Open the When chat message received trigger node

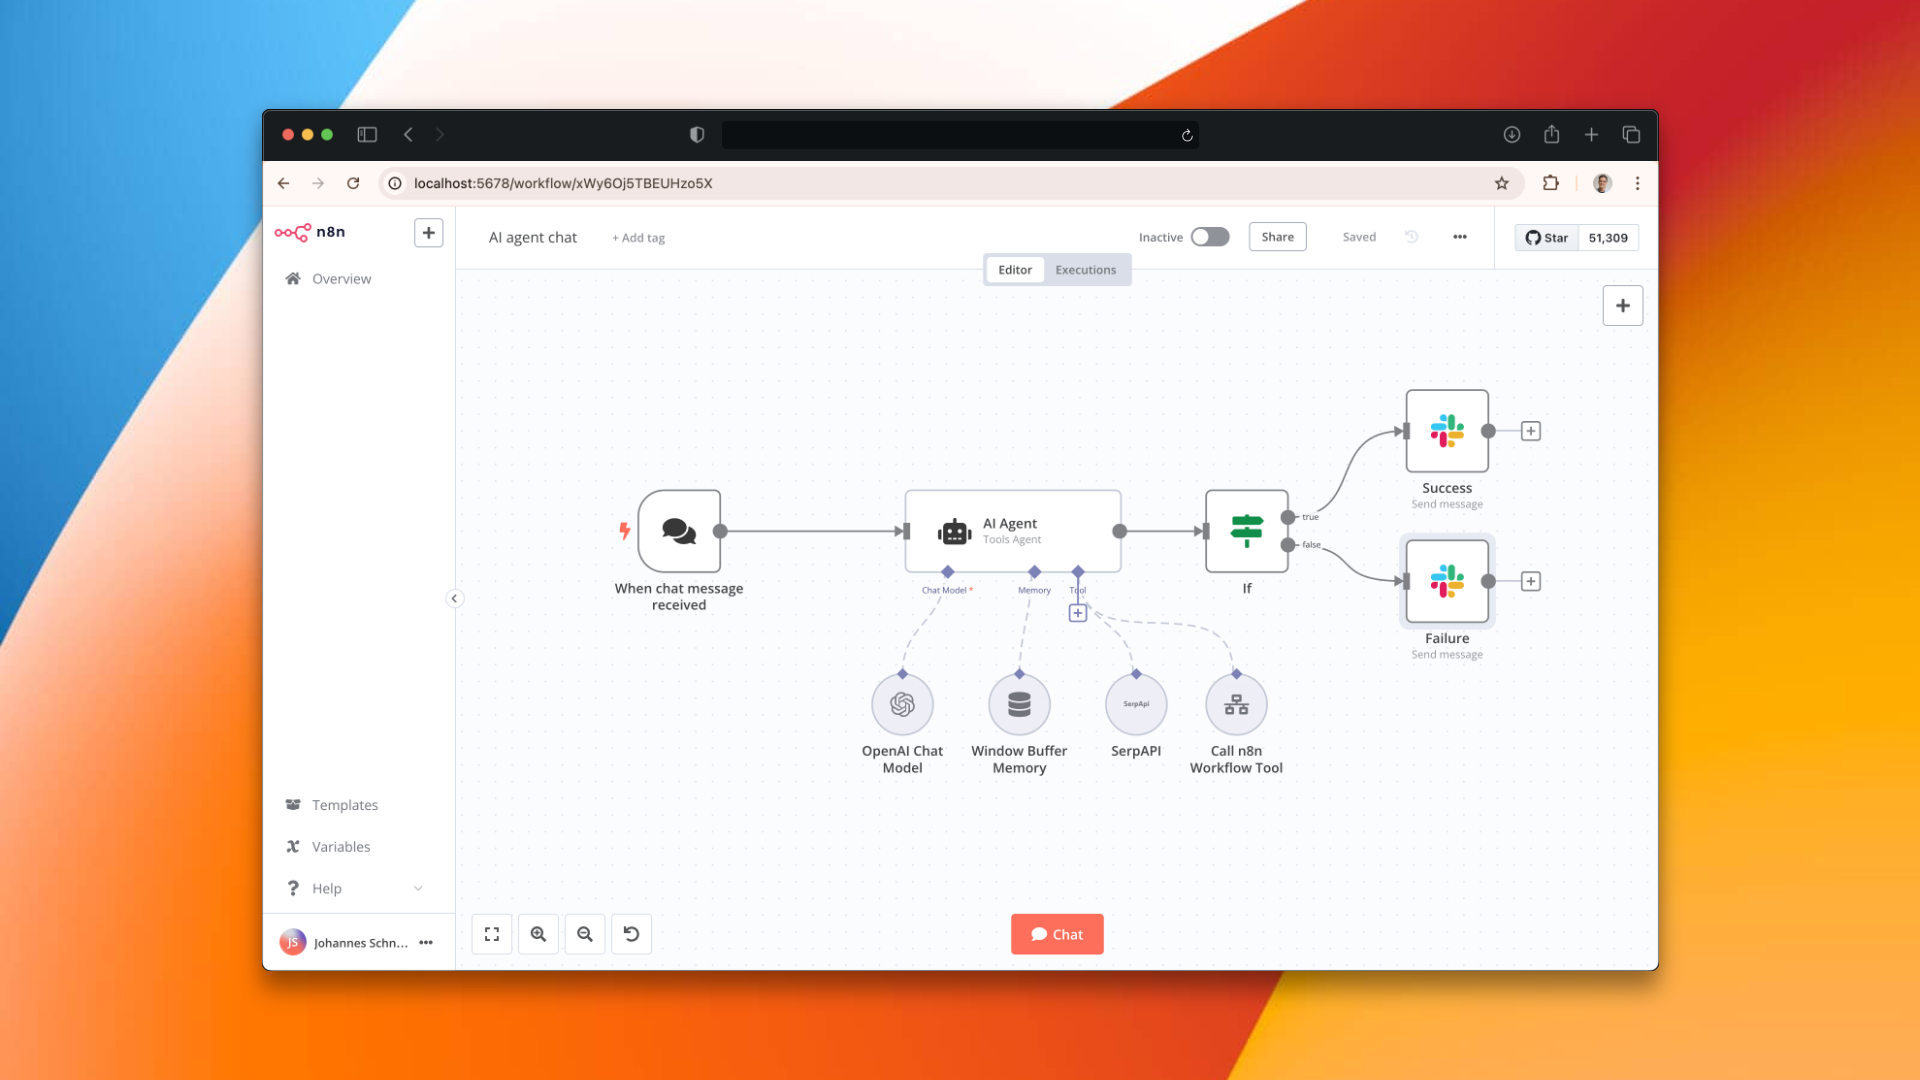coord(680,532)
